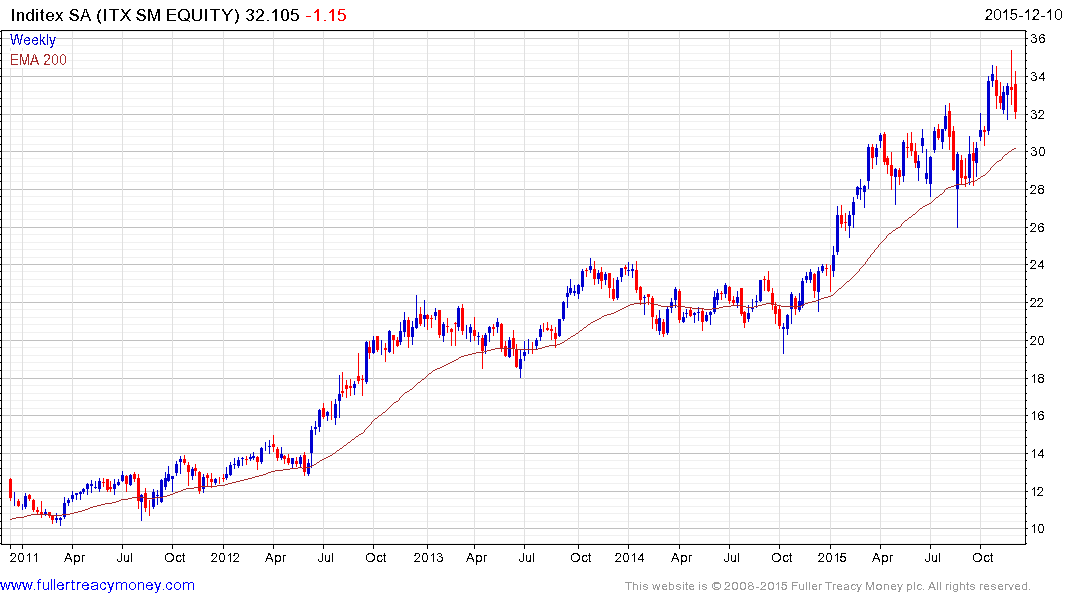Click the 20 y-axis label

tap(1037, 341)
